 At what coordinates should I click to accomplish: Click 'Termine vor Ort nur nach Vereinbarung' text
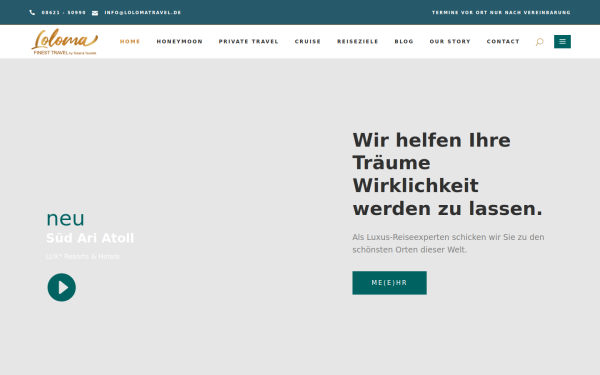pos(501,13)
